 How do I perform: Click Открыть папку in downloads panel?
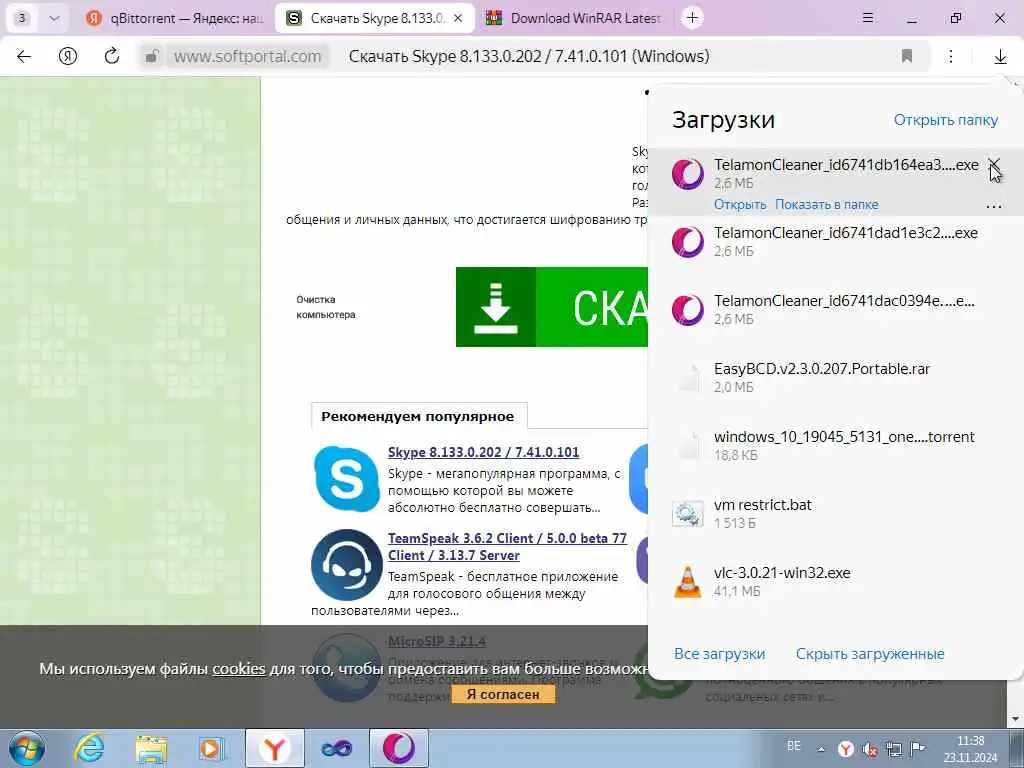946,120
